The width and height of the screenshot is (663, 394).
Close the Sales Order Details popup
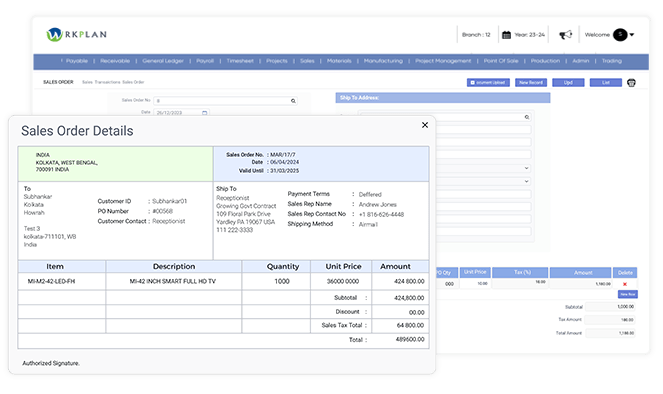(x=425, y=125)
